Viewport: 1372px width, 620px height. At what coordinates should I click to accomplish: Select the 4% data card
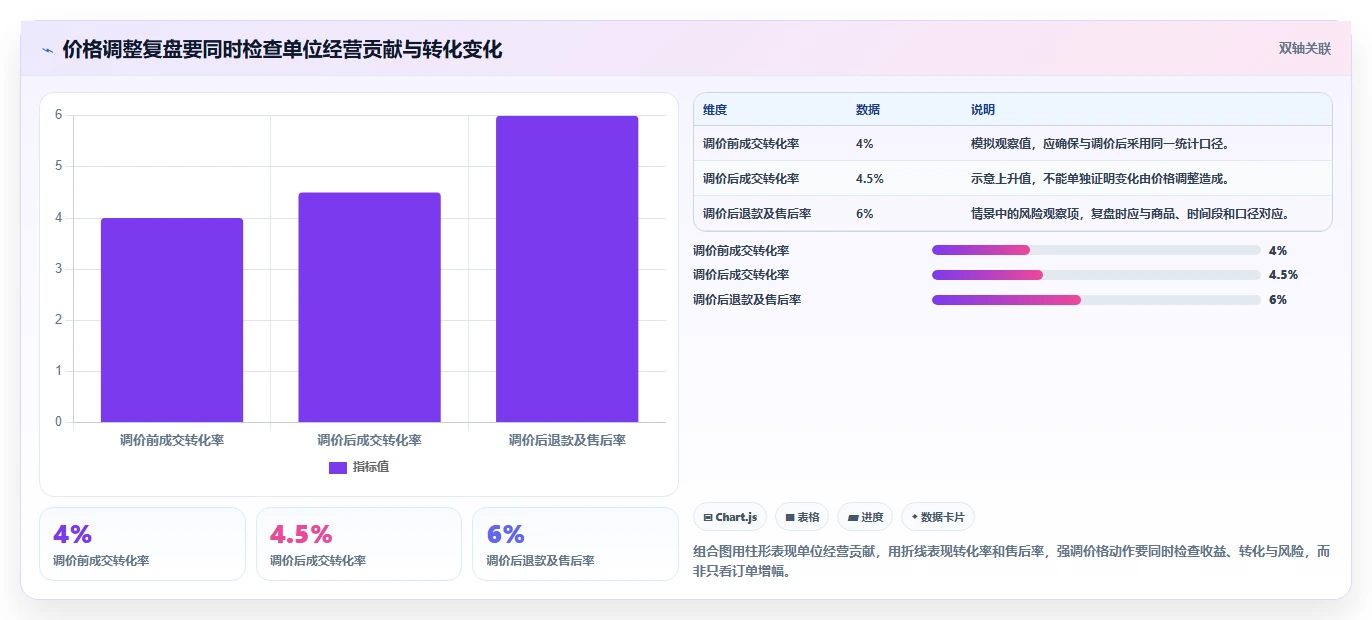click(x=142, y=544)
